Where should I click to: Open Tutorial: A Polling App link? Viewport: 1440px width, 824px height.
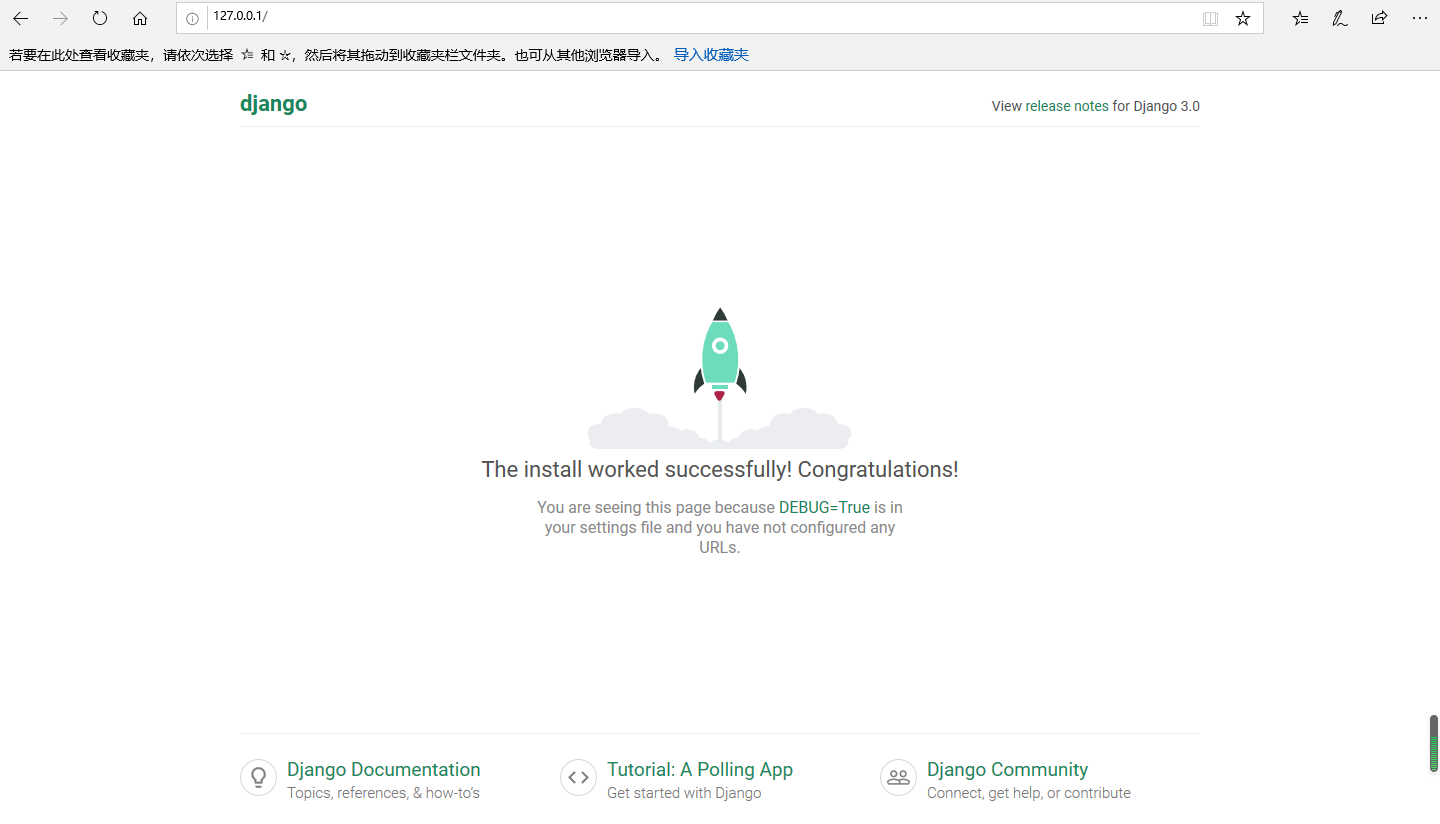700,769
